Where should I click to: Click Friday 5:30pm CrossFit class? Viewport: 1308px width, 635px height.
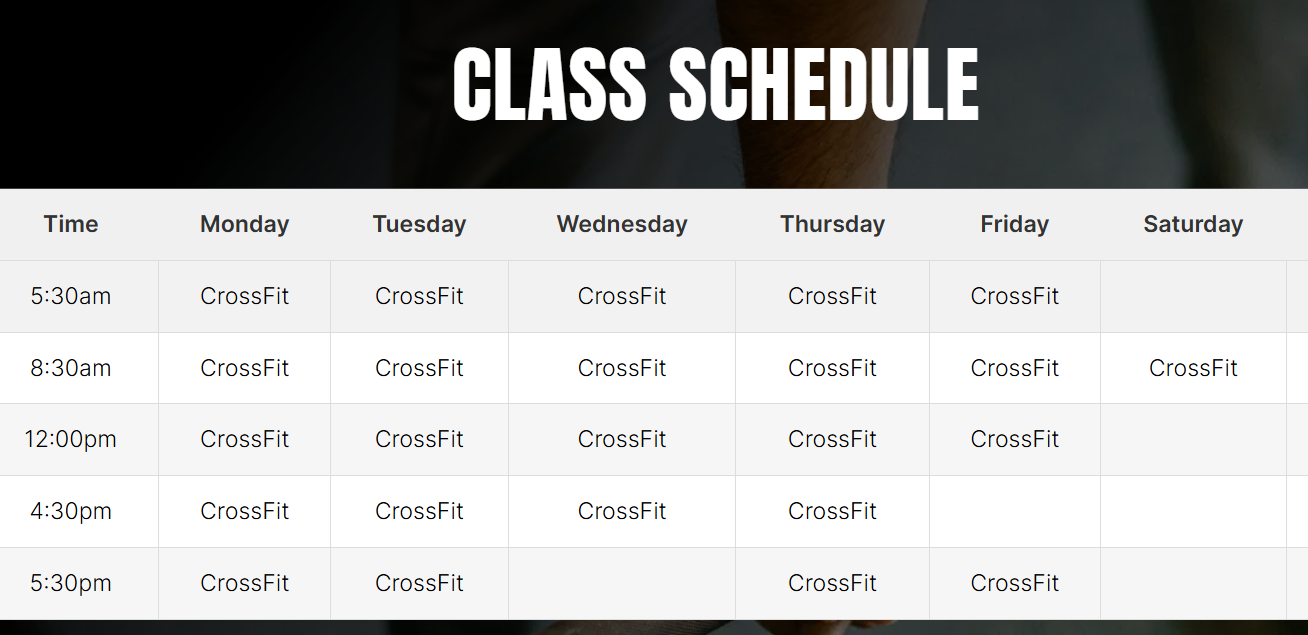point(1015,583)
